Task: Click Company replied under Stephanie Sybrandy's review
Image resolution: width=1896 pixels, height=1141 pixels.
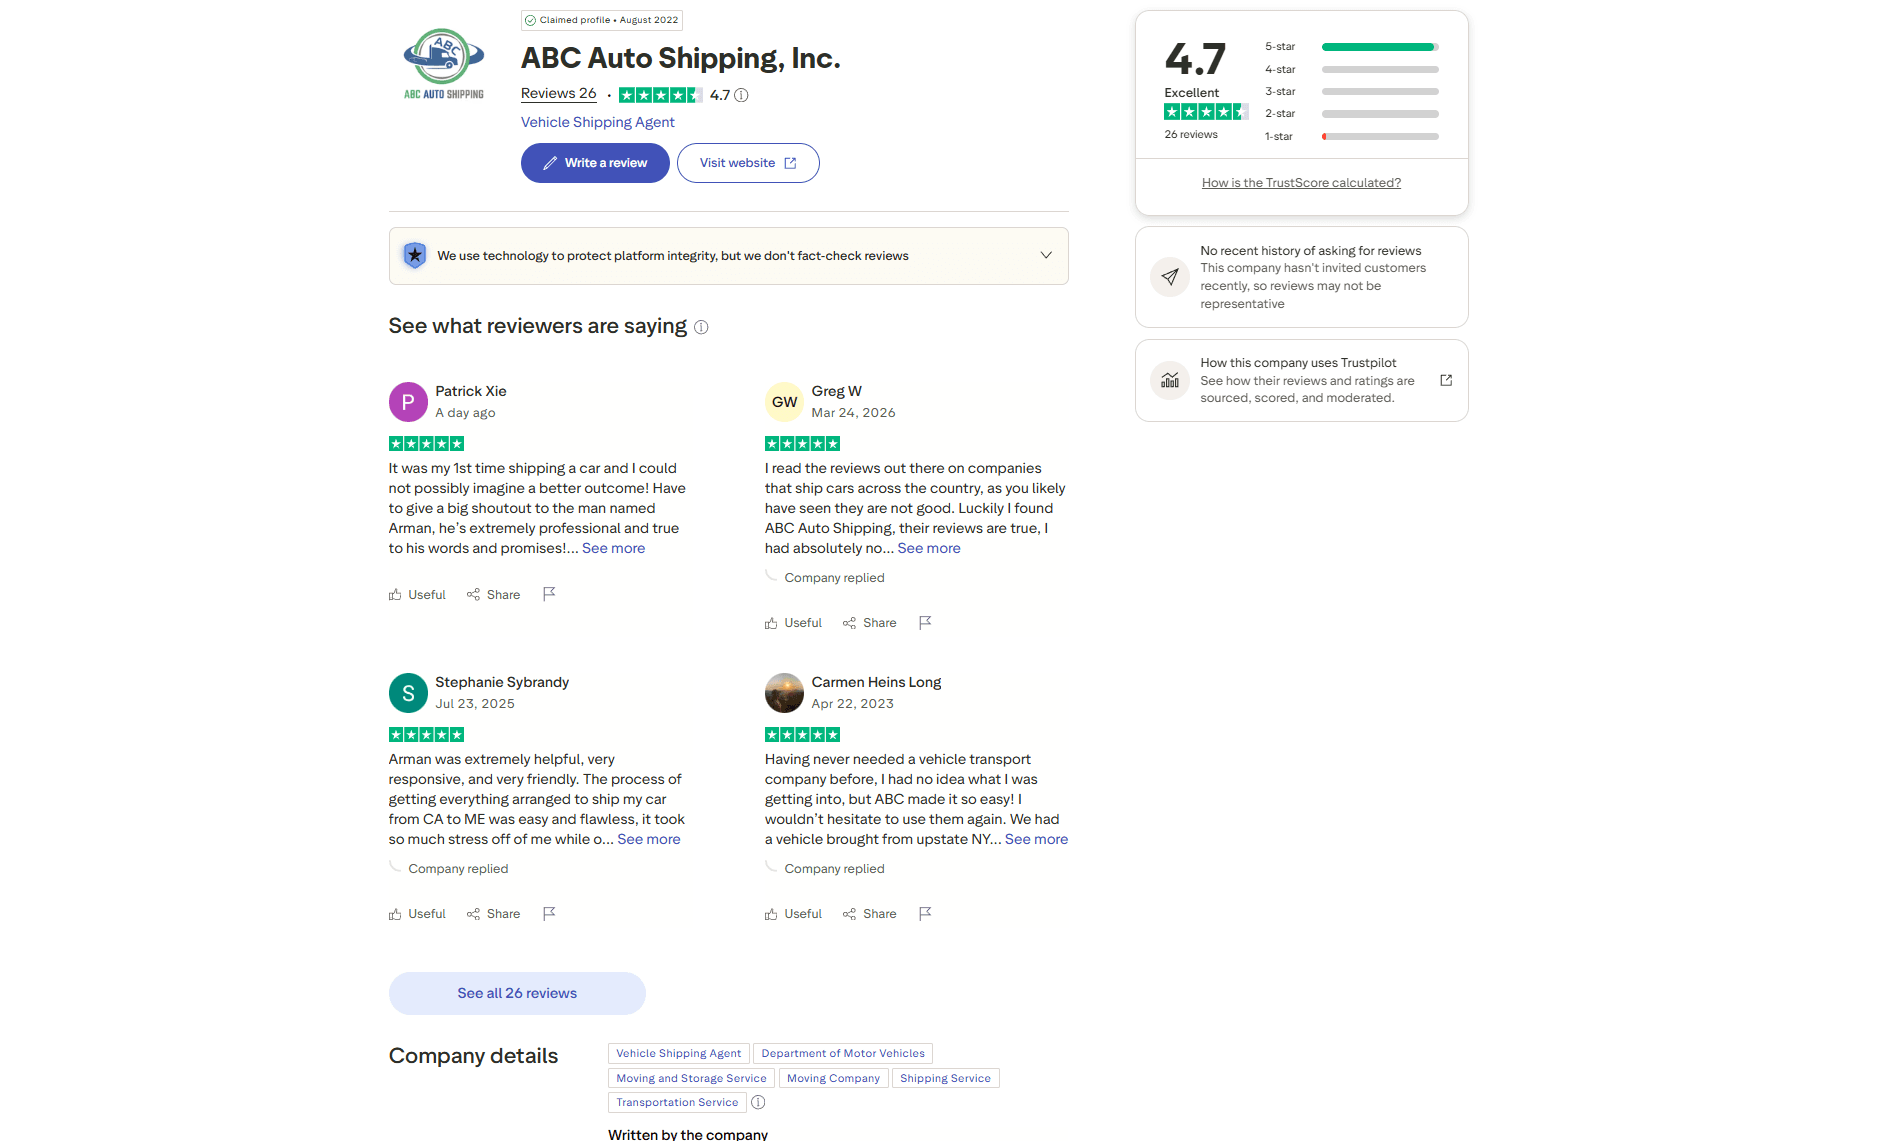Action: point(458,869)
